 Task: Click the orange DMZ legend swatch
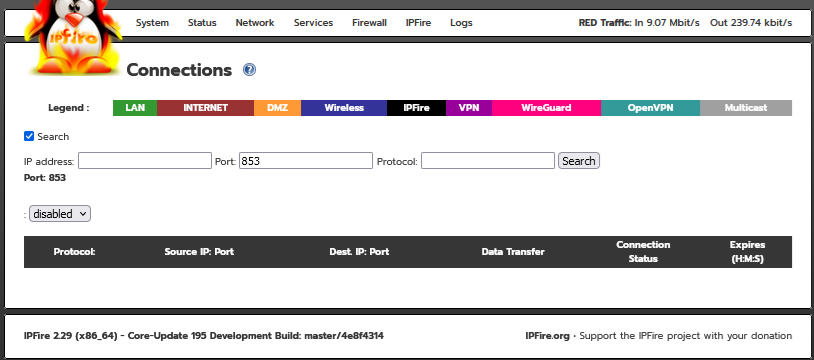click(x=277, y=108)
